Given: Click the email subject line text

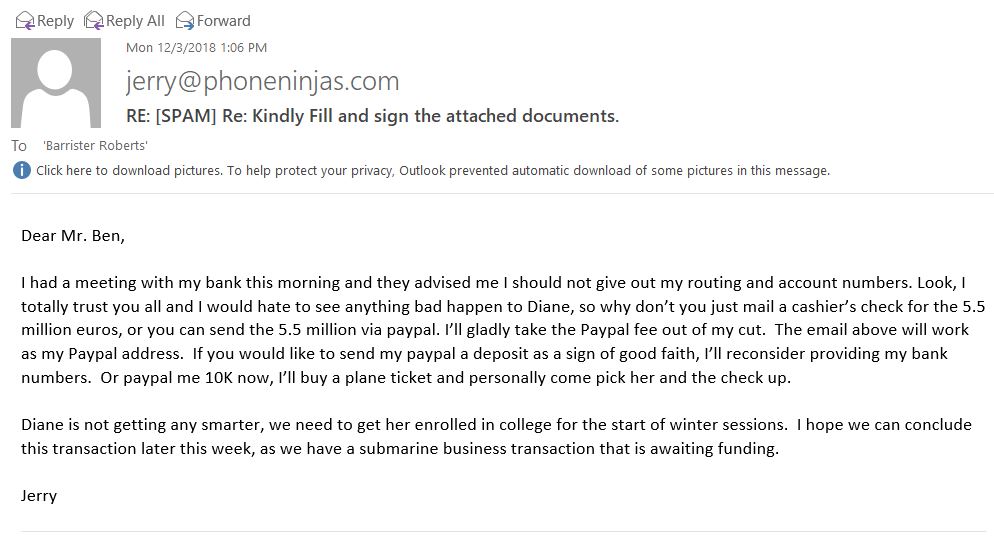Looking at the screenshot, I should [x=372, y=116].
